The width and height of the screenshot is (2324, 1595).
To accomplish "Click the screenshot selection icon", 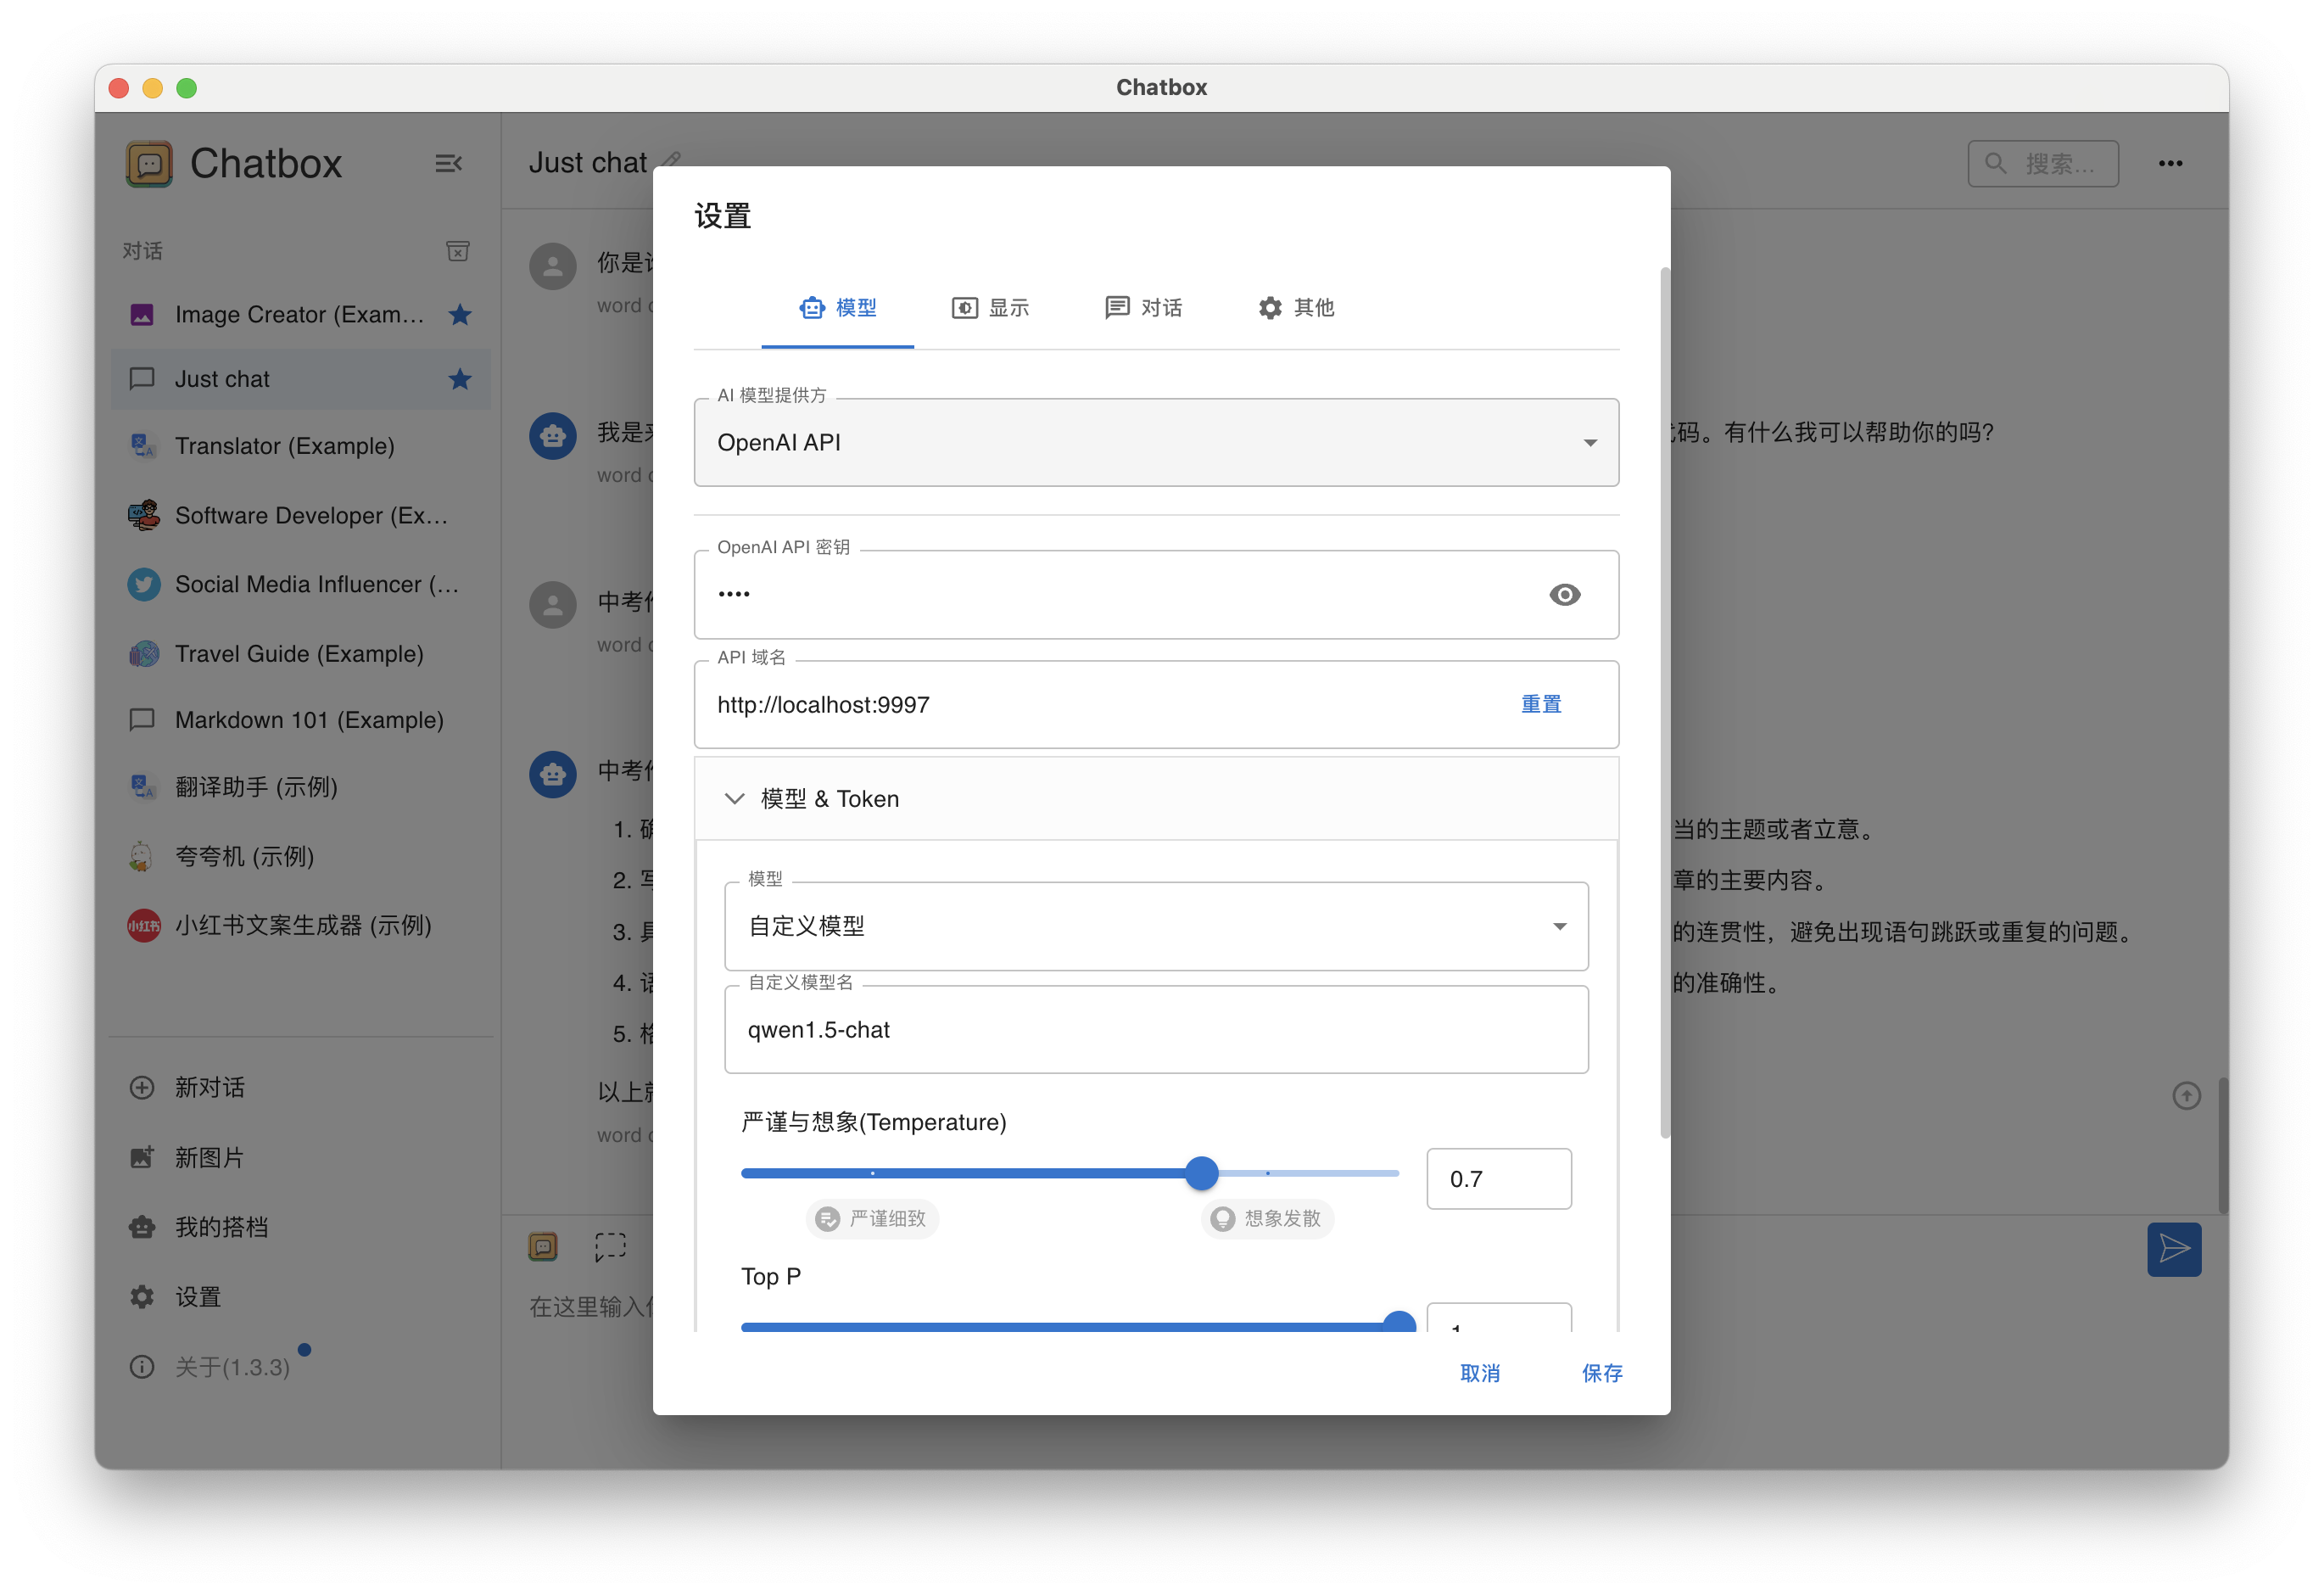I will point(610,1246).
